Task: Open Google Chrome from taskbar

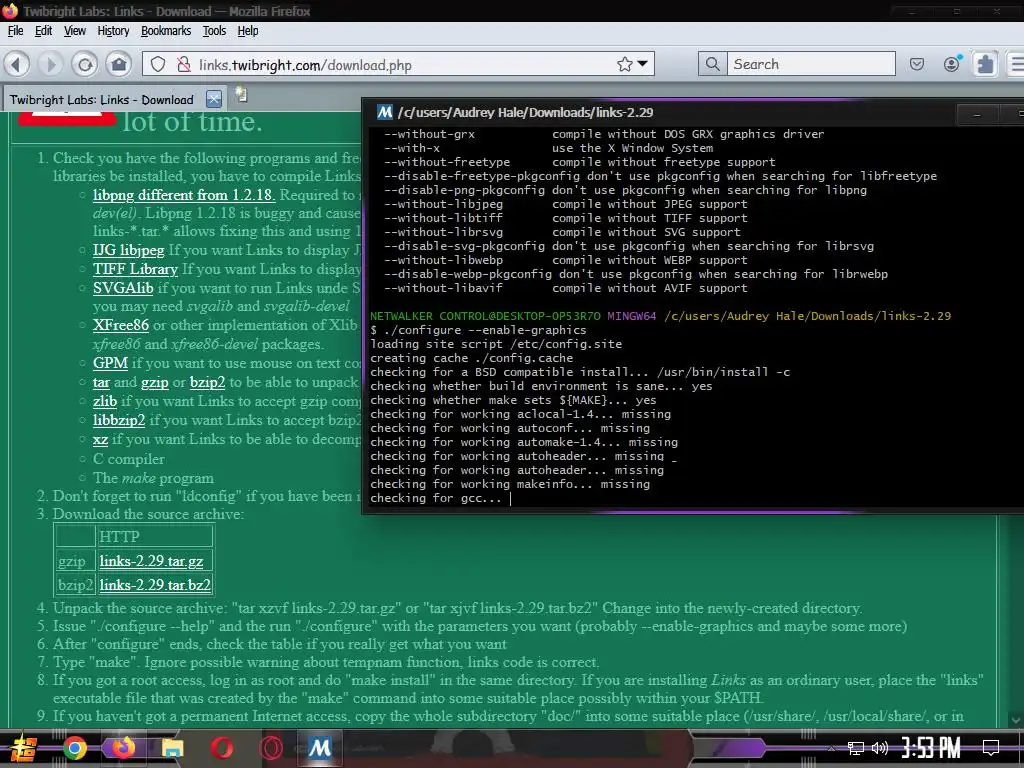Action: point(74,748)
